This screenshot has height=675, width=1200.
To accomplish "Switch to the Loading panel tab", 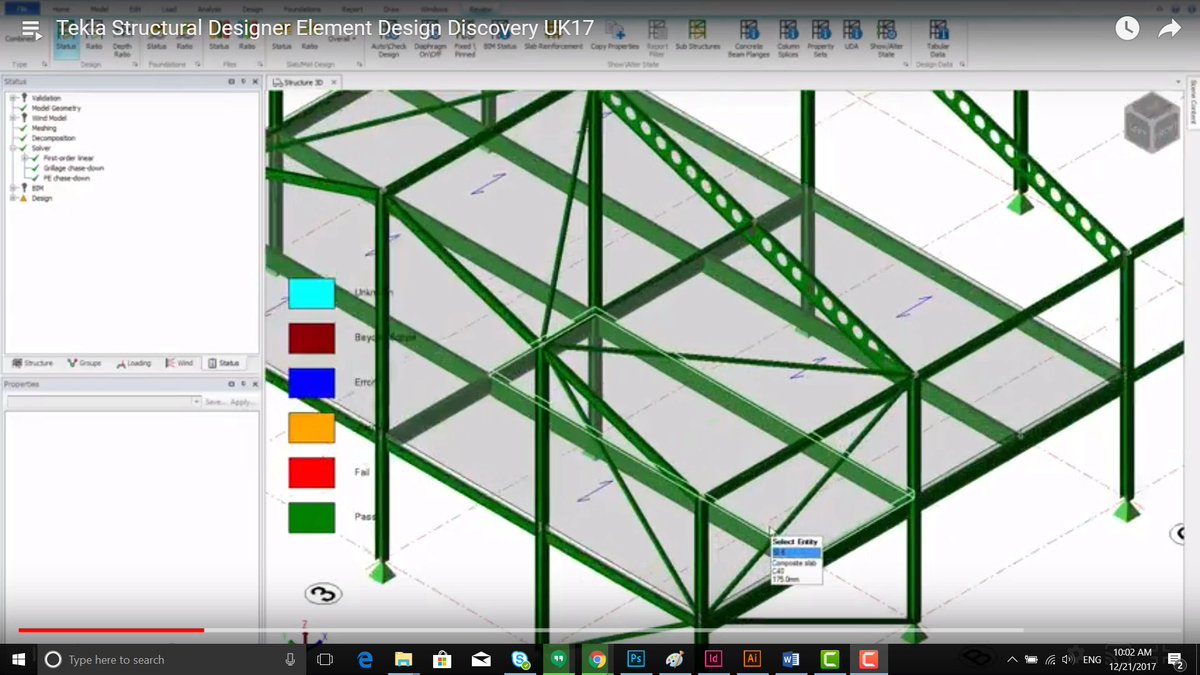I will pyautogui.click(x=134, y=362).
